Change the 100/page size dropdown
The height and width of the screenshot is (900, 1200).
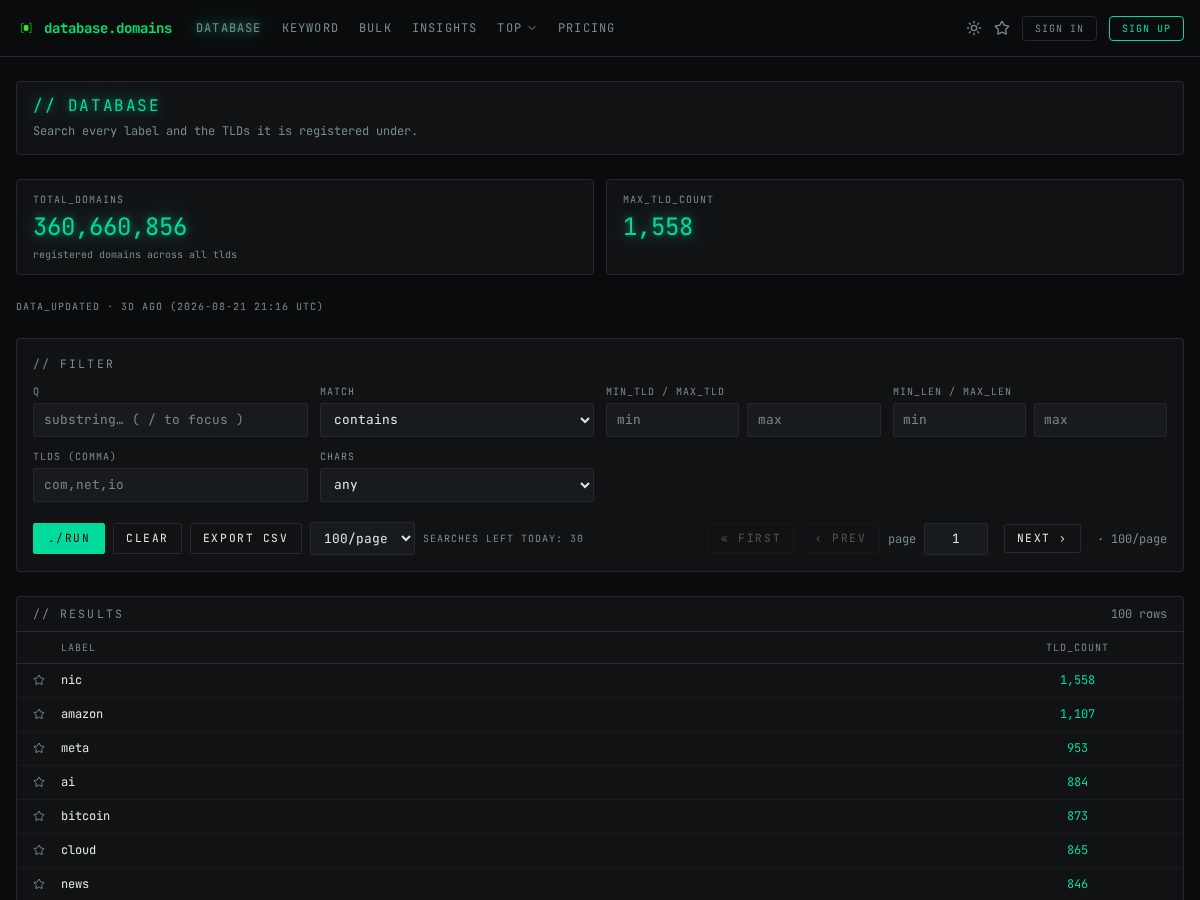[x=362, y=538]
